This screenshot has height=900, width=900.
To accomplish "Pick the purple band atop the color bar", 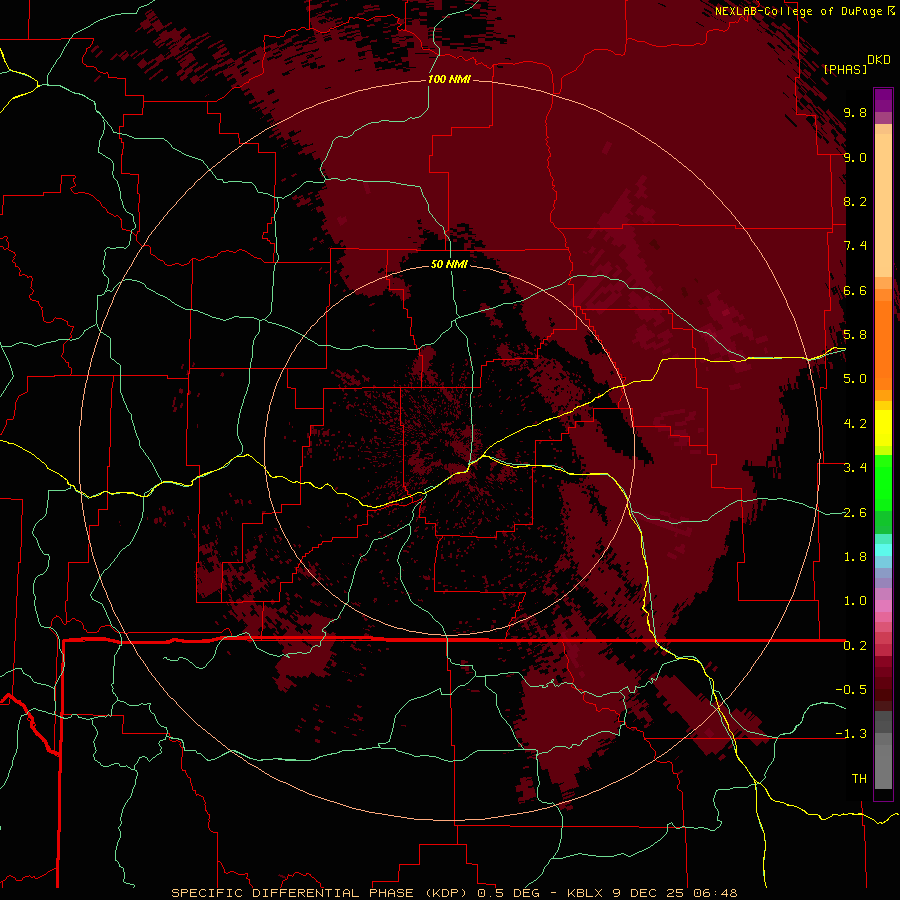I will [x=883, y=100].
